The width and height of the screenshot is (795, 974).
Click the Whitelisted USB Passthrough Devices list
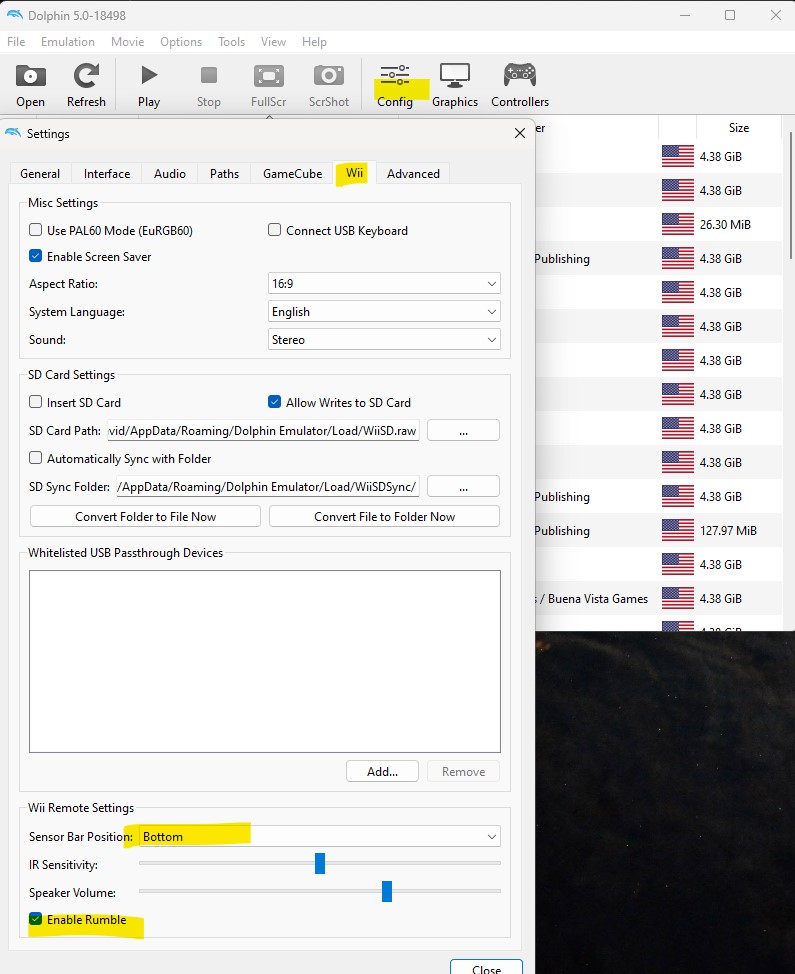(x=265, y=662)
